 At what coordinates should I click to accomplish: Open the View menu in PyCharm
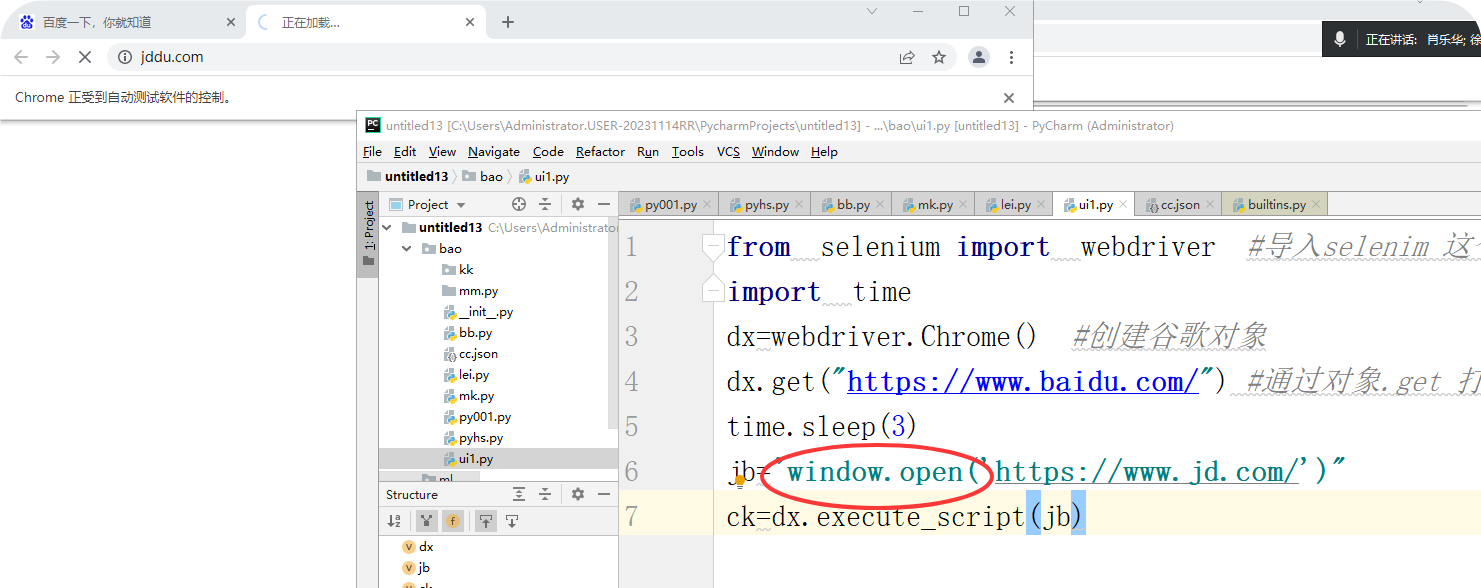[x=442, y=152]
